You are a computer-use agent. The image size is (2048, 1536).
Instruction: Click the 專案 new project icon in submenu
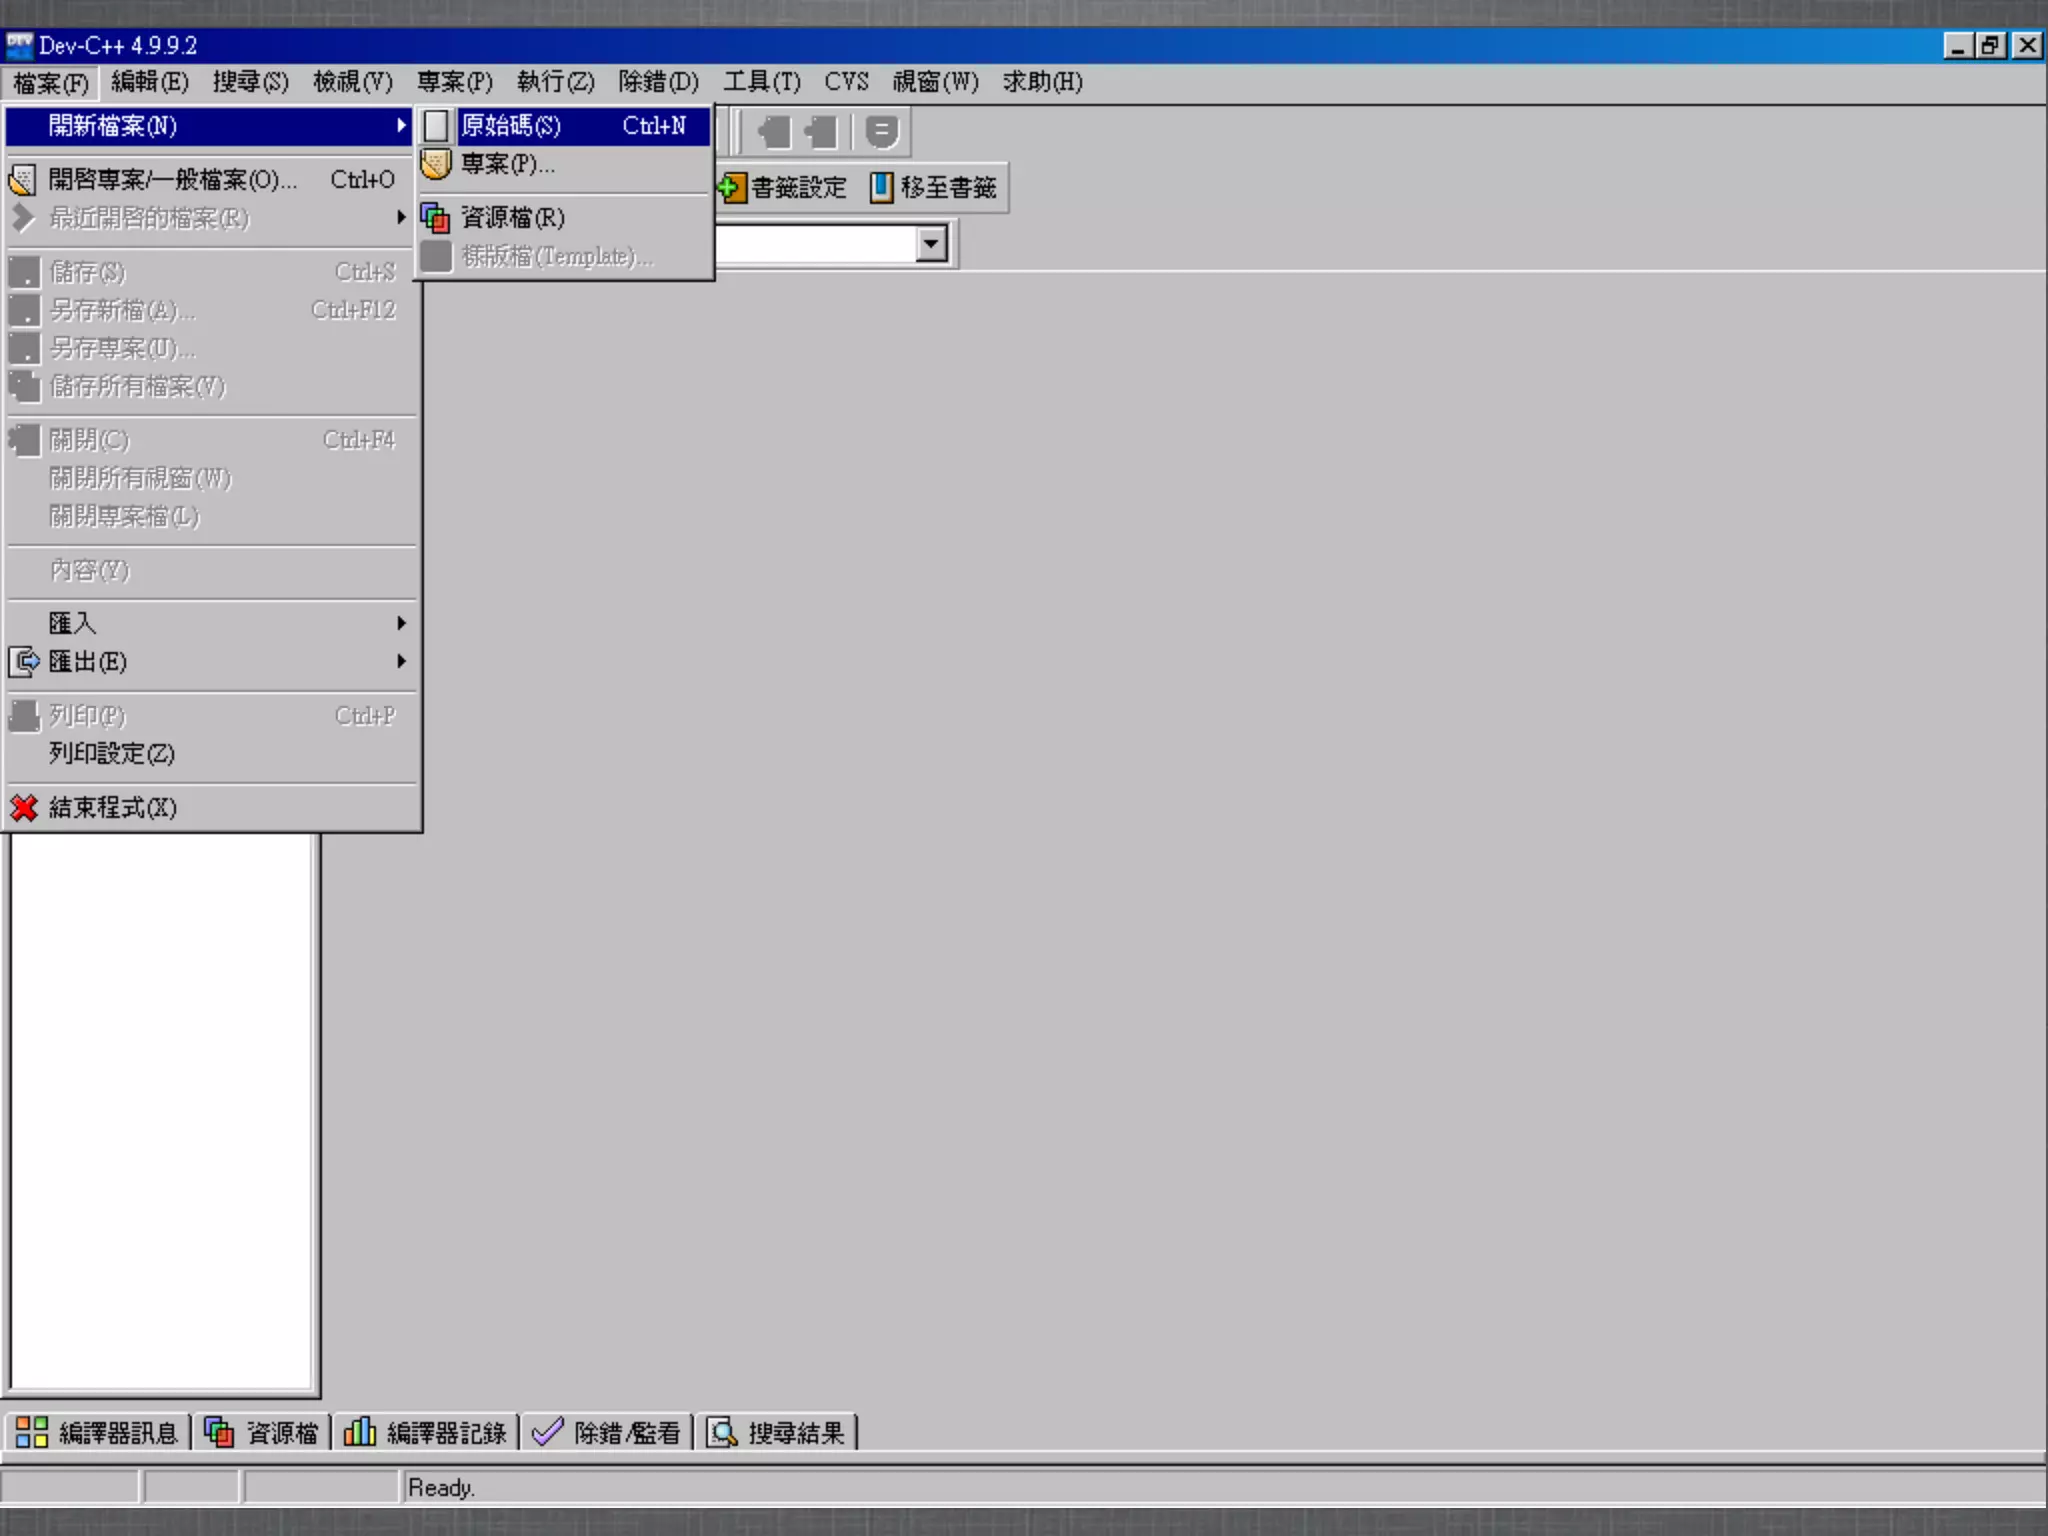pyautogui.click(x=435, y=164)
